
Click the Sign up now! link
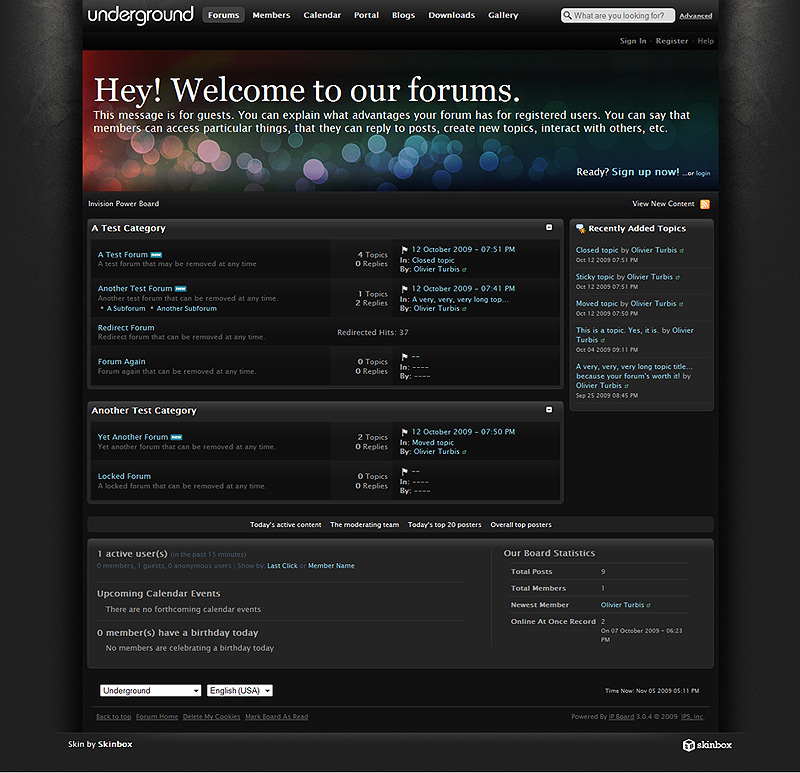point(645,172)
